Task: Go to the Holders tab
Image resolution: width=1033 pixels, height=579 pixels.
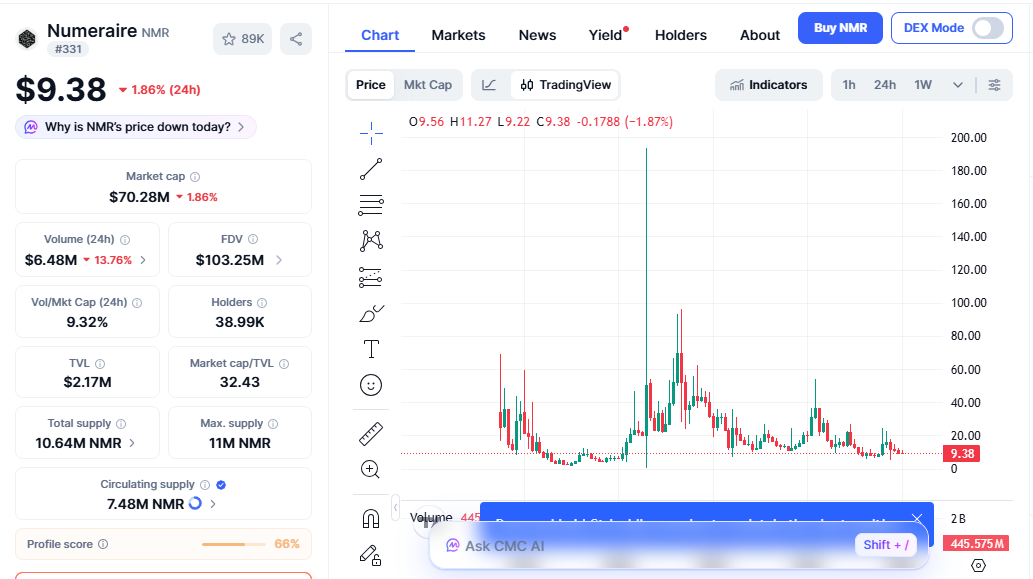Action: [x=680, y=35]
